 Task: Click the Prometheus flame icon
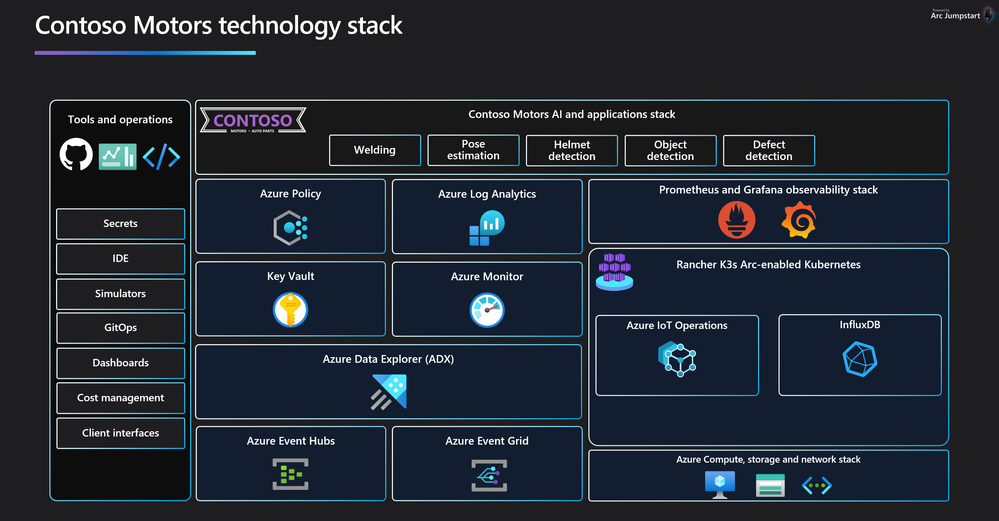click(x=737, y=220)
